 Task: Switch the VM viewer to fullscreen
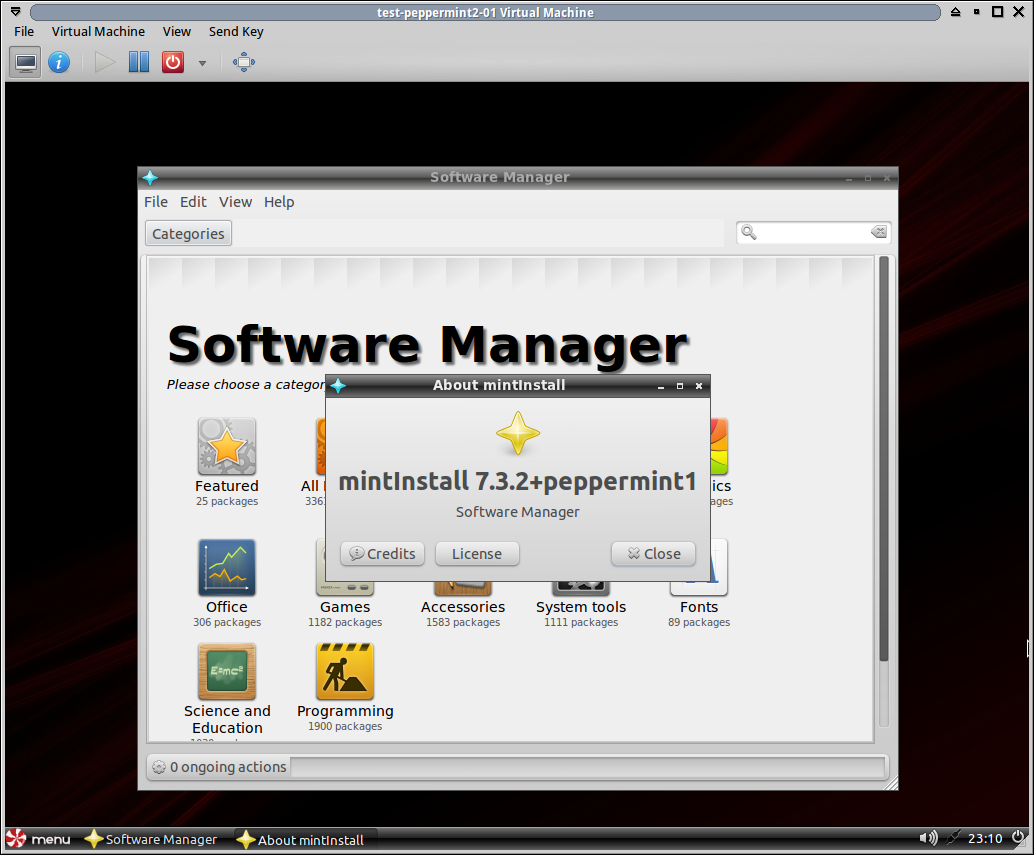[244, 63]
